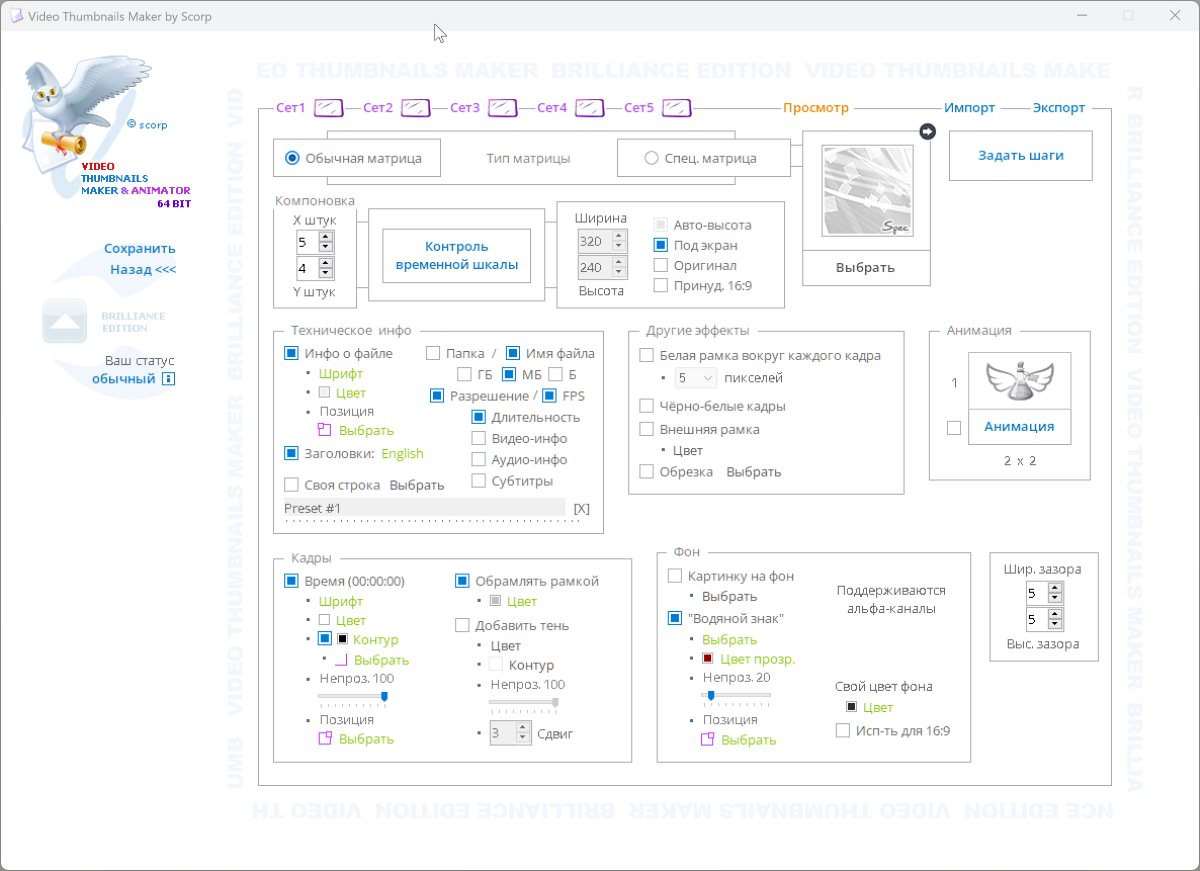Screen dimensions: 1200x871
Task: Click the edit icon next to Сет3
Action: pyautogui.click(x=502, y=108)
